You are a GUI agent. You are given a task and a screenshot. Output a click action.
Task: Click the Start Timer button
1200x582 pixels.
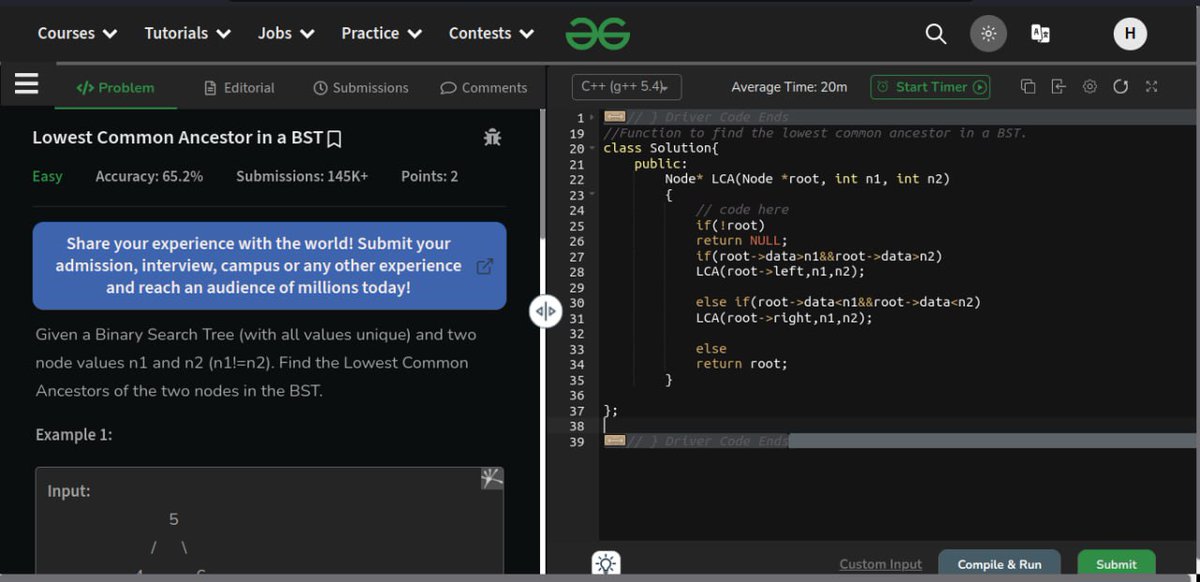pos(930,87)
